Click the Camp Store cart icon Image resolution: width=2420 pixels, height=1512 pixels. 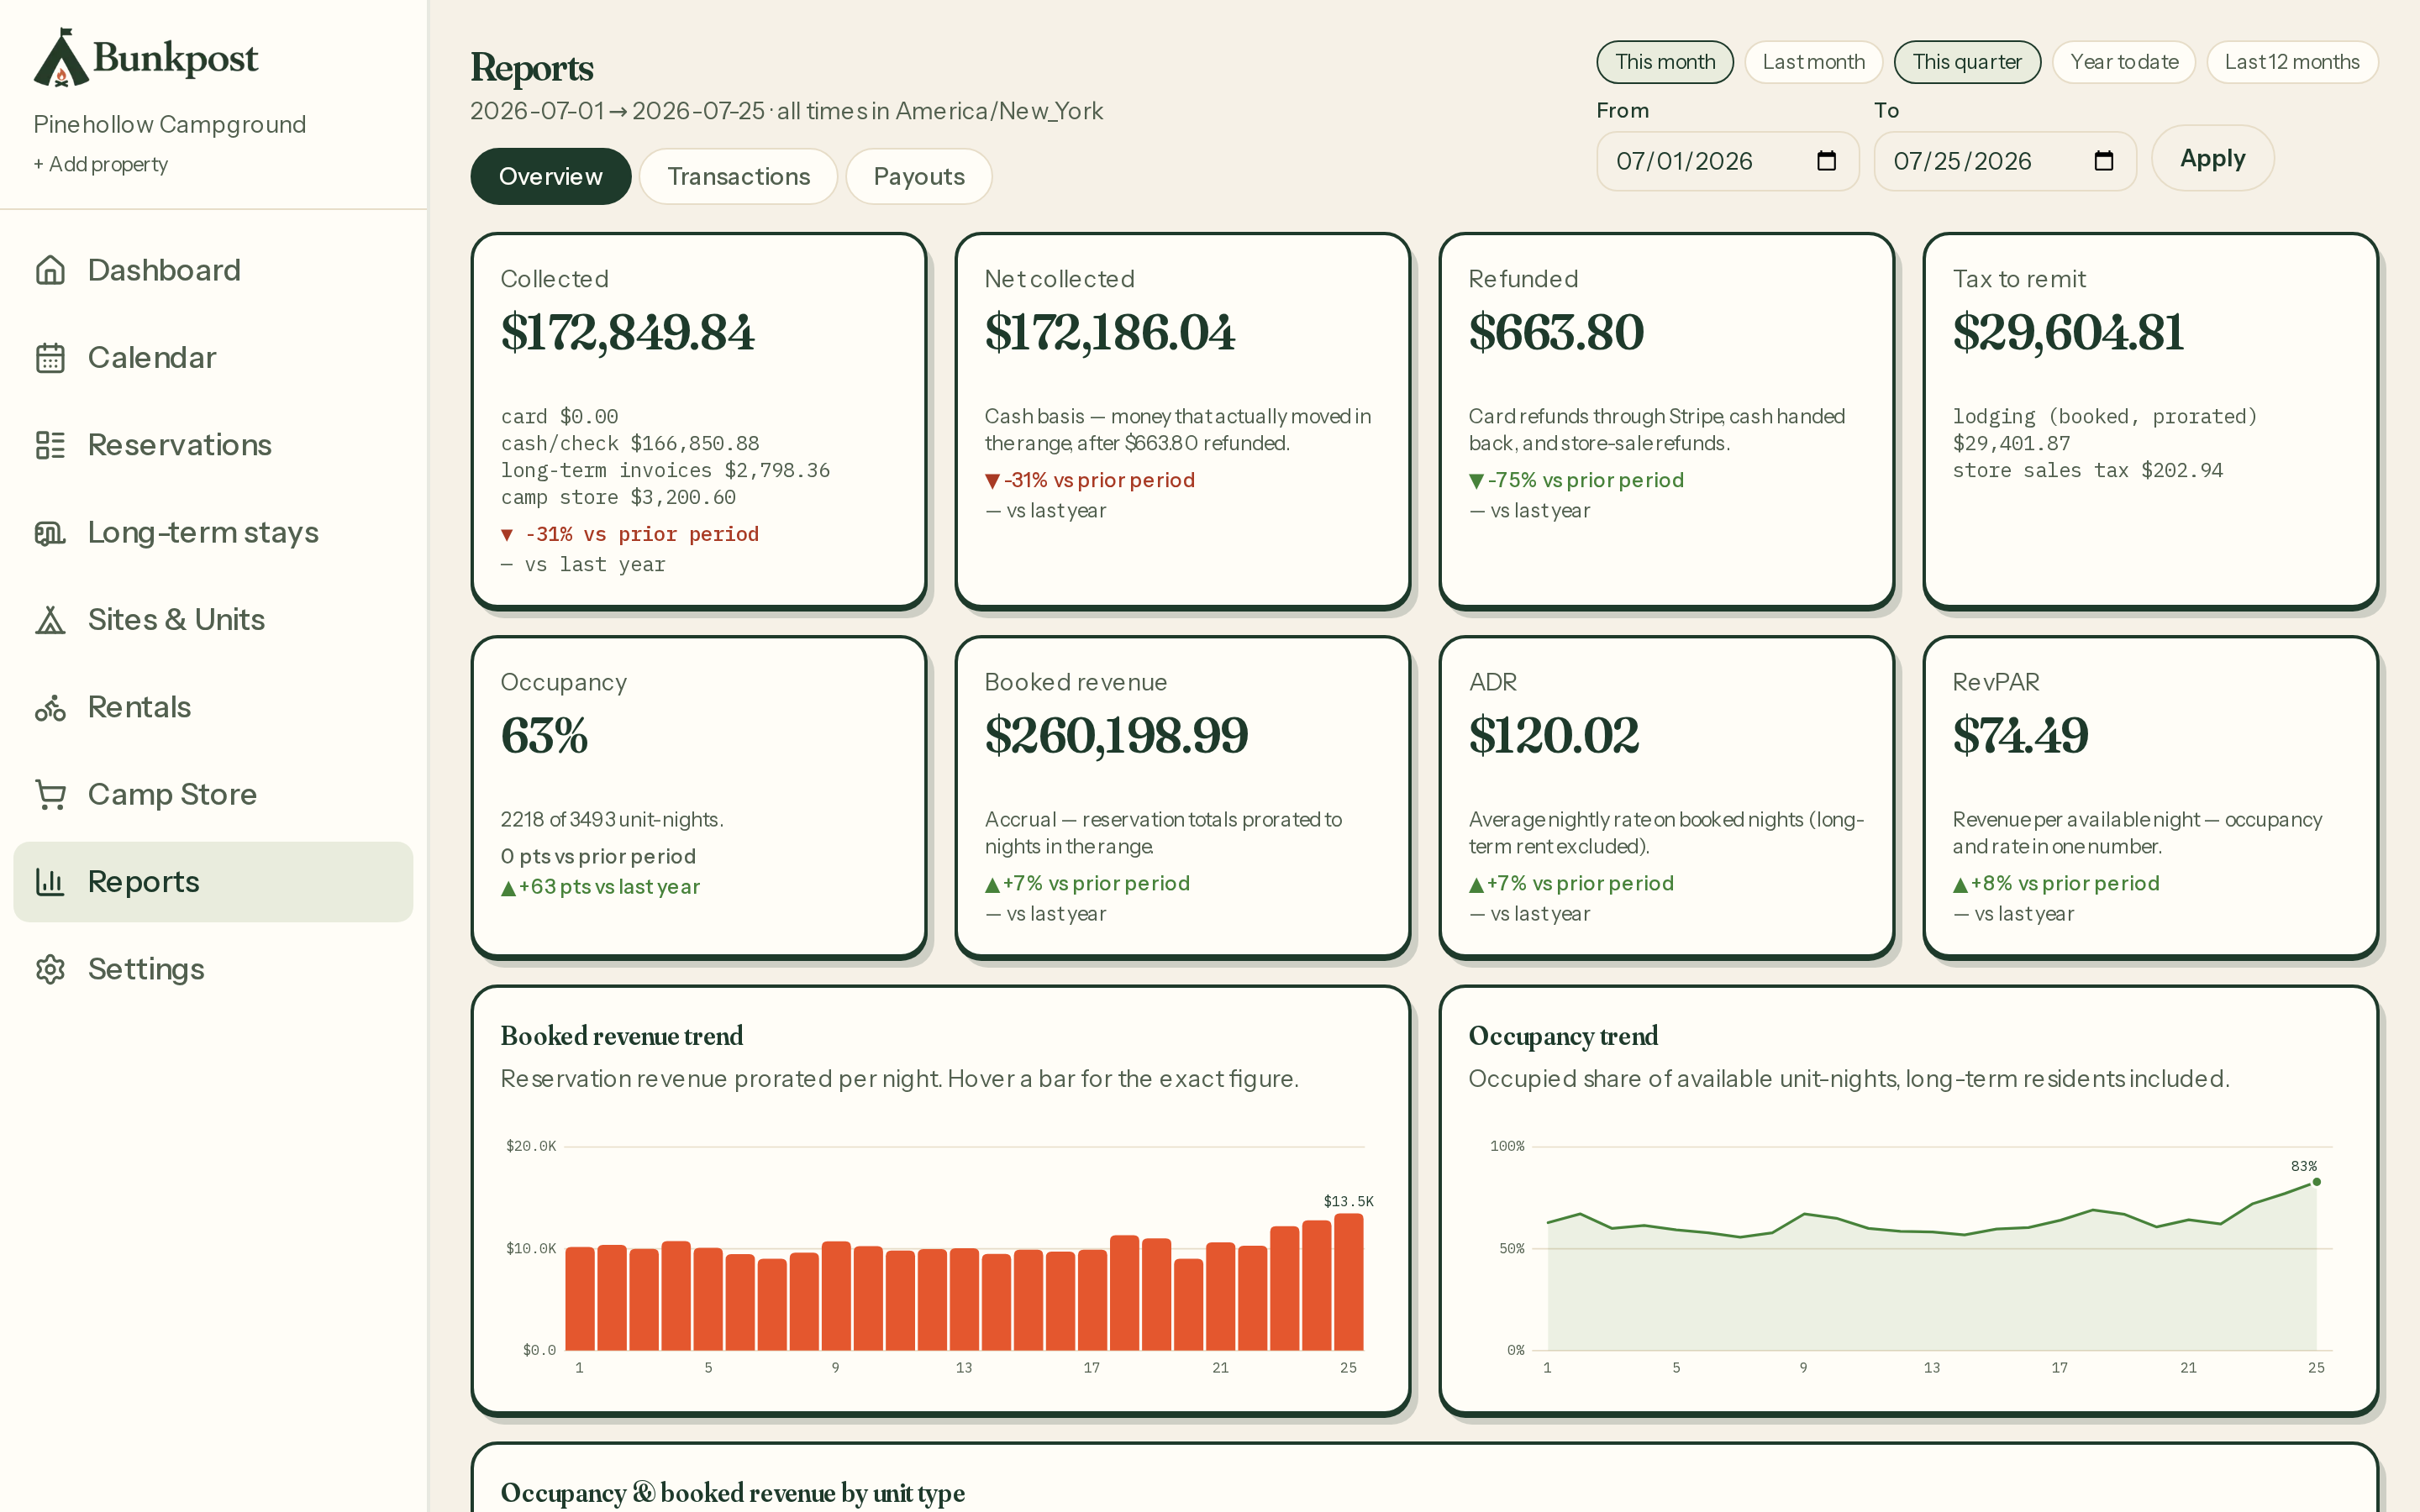pyautogui.click(x=50, y=794)
